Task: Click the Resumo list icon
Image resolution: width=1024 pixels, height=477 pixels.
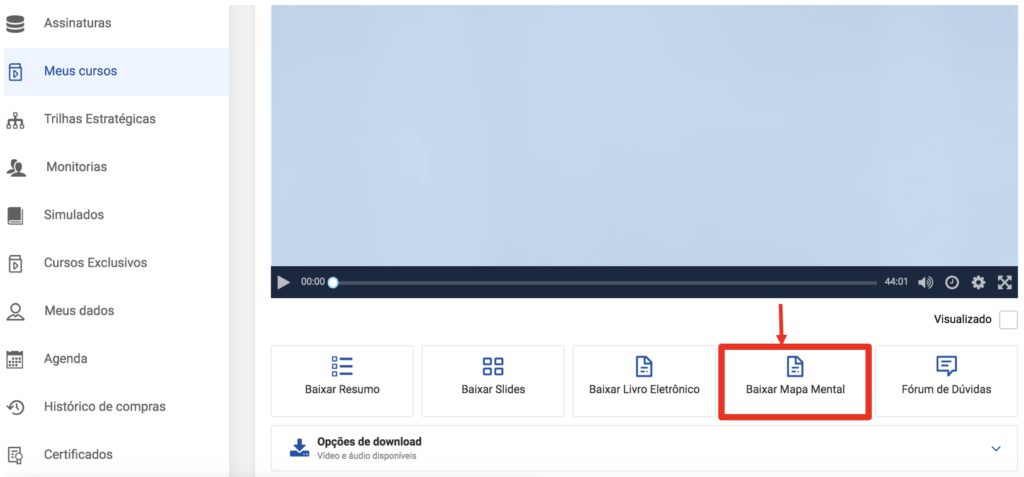Action: pos(342,367)
